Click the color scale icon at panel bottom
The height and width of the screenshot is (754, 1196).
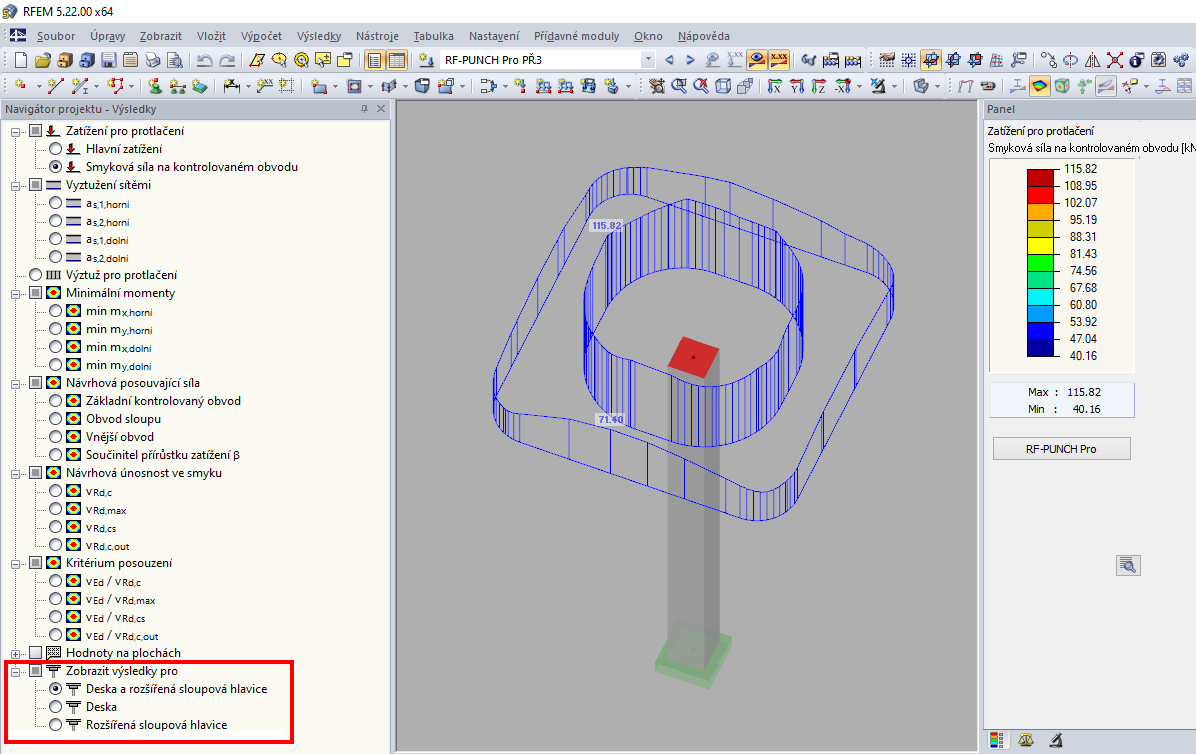coord(996,740)
